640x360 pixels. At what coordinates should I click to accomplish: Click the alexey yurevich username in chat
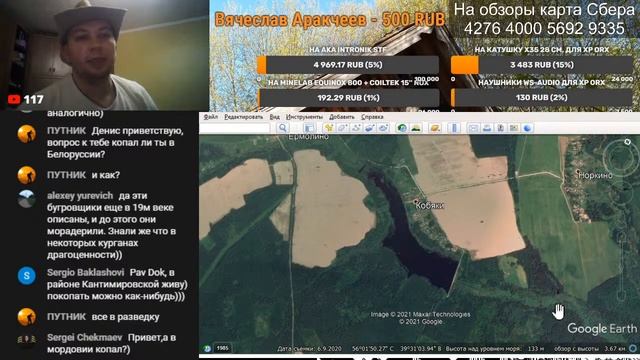80,196
